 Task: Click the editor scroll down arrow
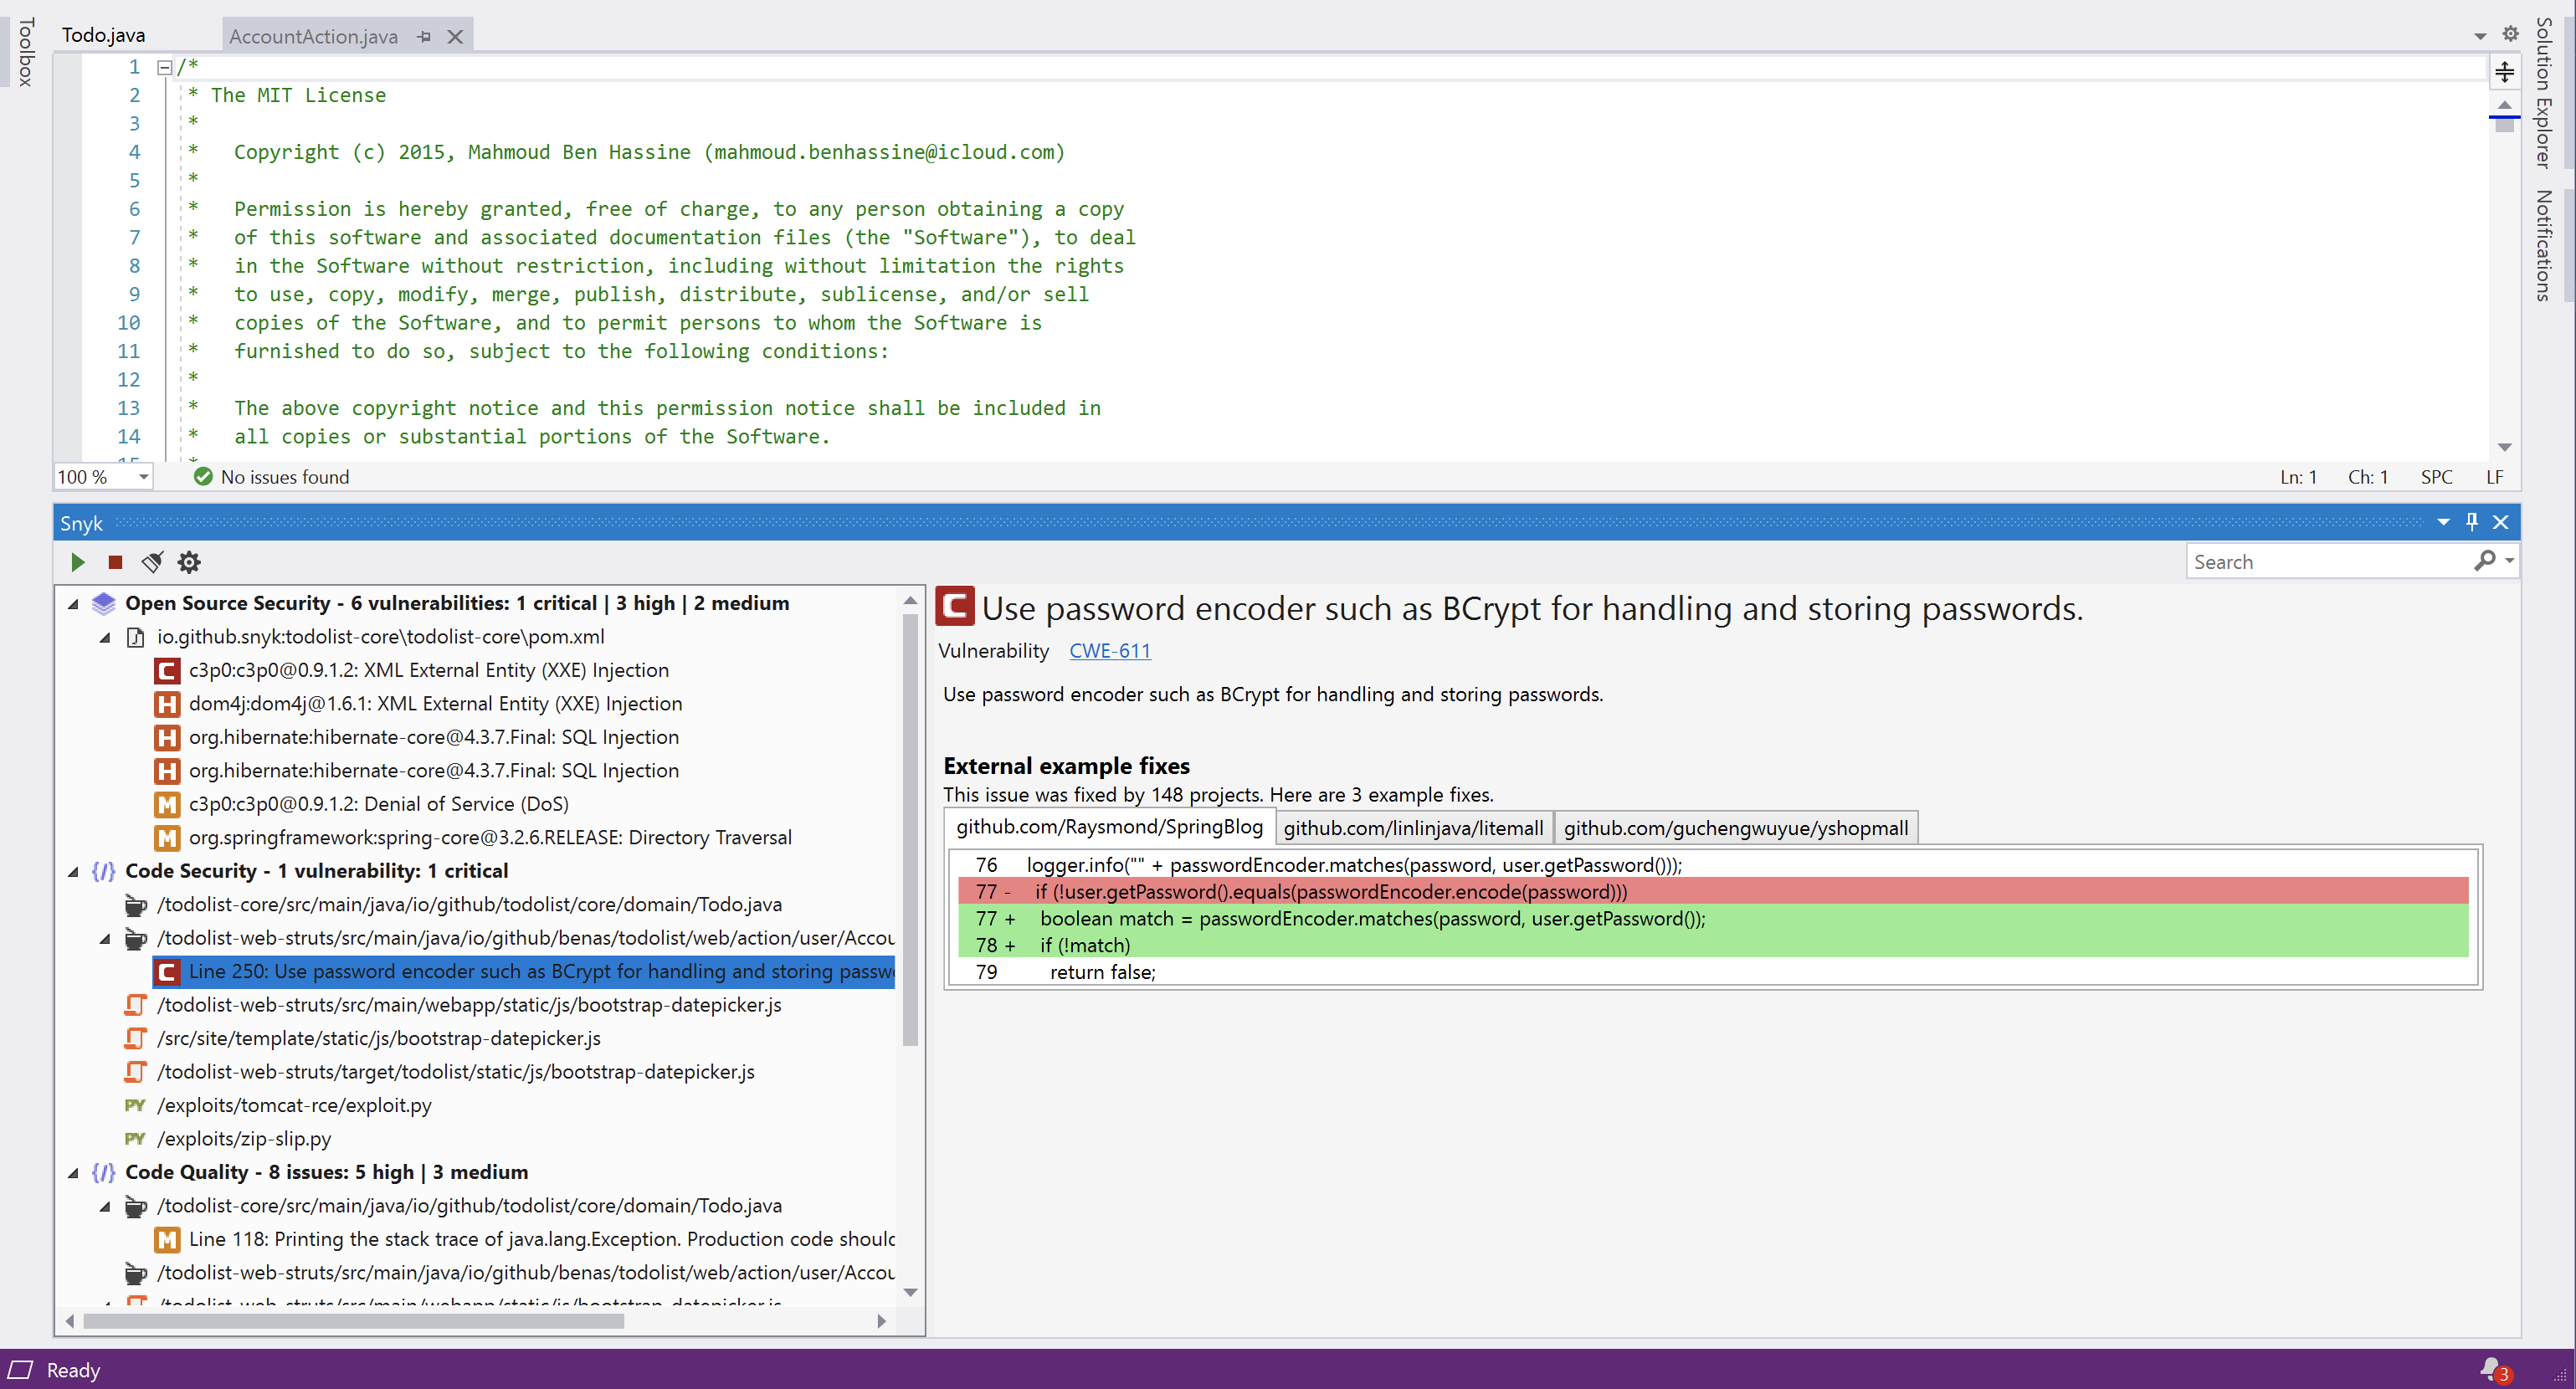pos(2504,447)
